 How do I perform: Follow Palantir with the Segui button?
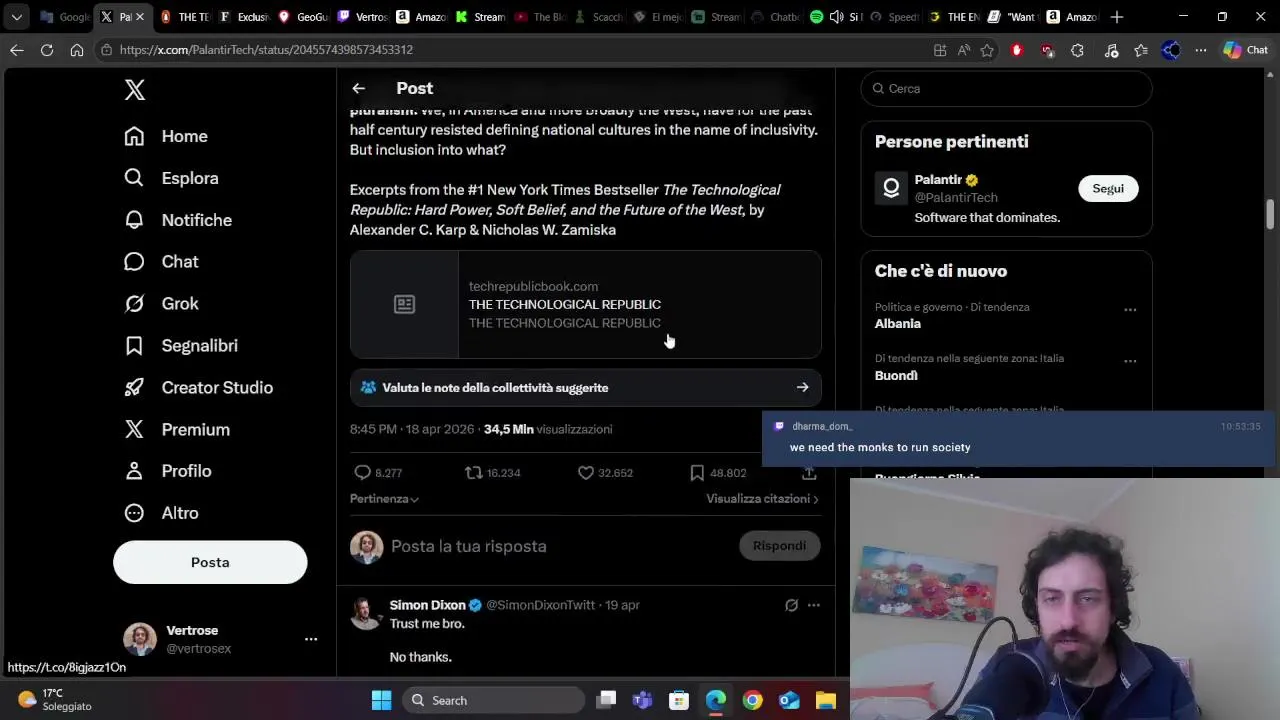point(1108,188)
